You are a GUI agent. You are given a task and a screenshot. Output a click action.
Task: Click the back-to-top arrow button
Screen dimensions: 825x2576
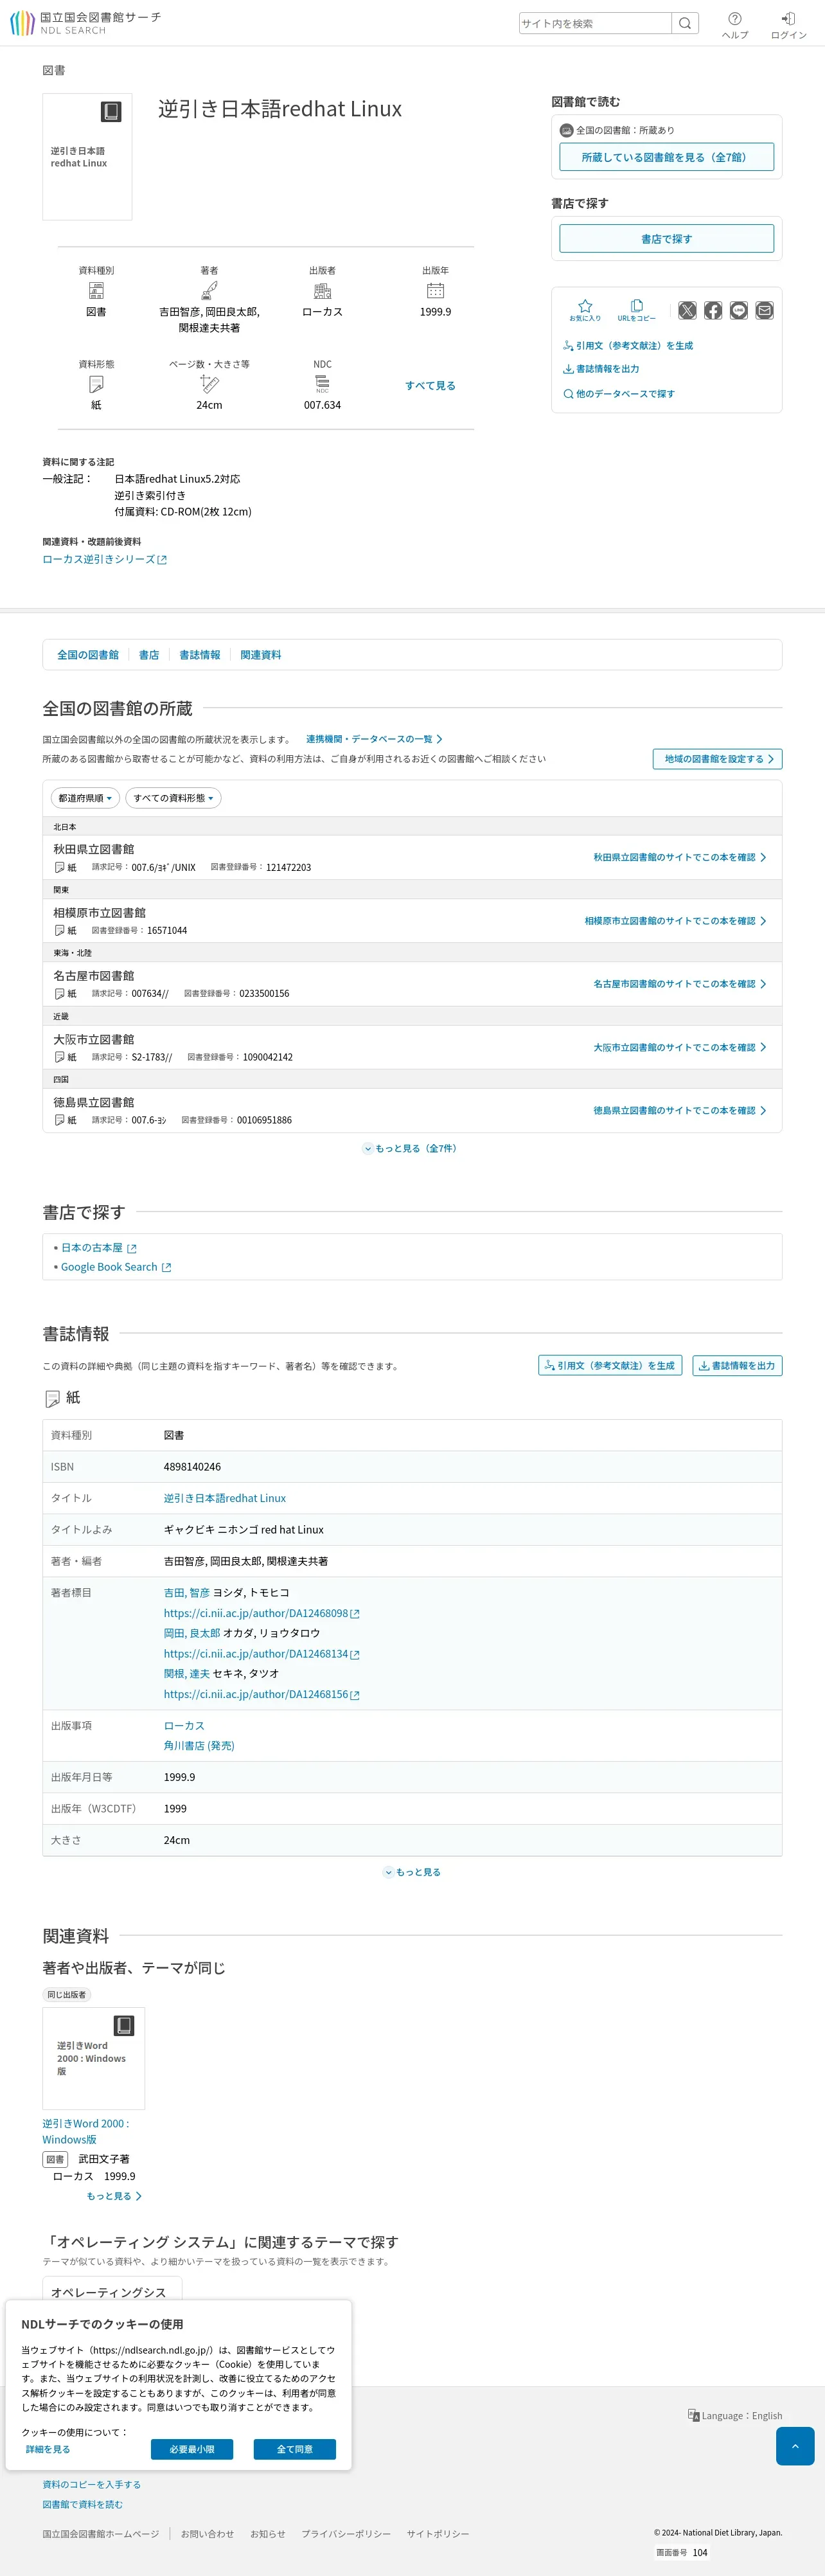tap(795, 2446)
